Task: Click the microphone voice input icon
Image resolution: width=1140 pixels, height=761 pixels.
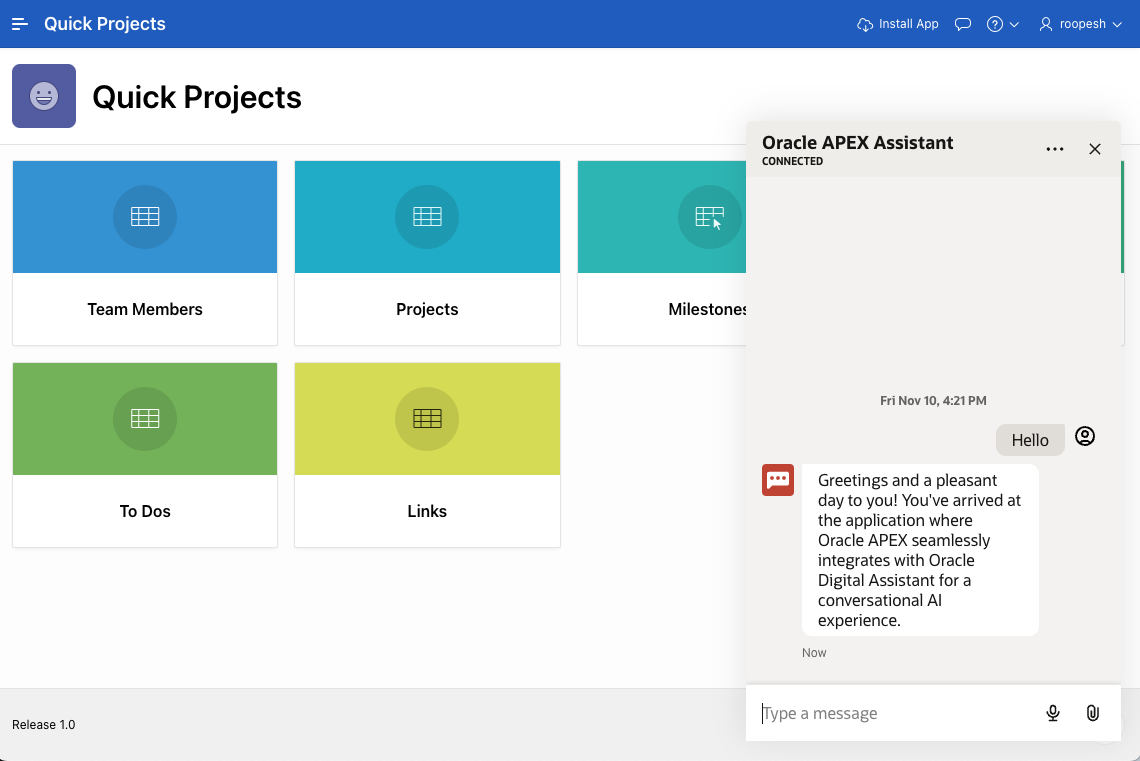Action: (x=1053, y=713)
